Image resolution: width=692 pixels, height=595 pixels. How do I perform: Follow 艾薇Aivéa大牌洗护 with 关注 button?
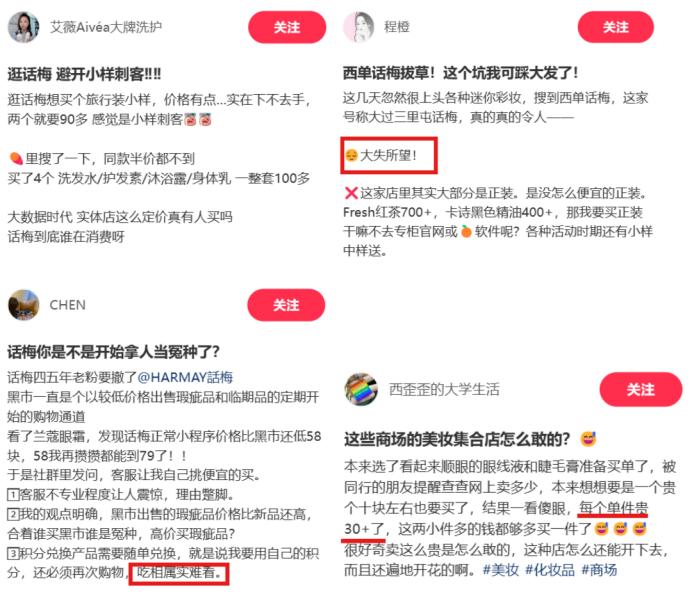point(287,27)
